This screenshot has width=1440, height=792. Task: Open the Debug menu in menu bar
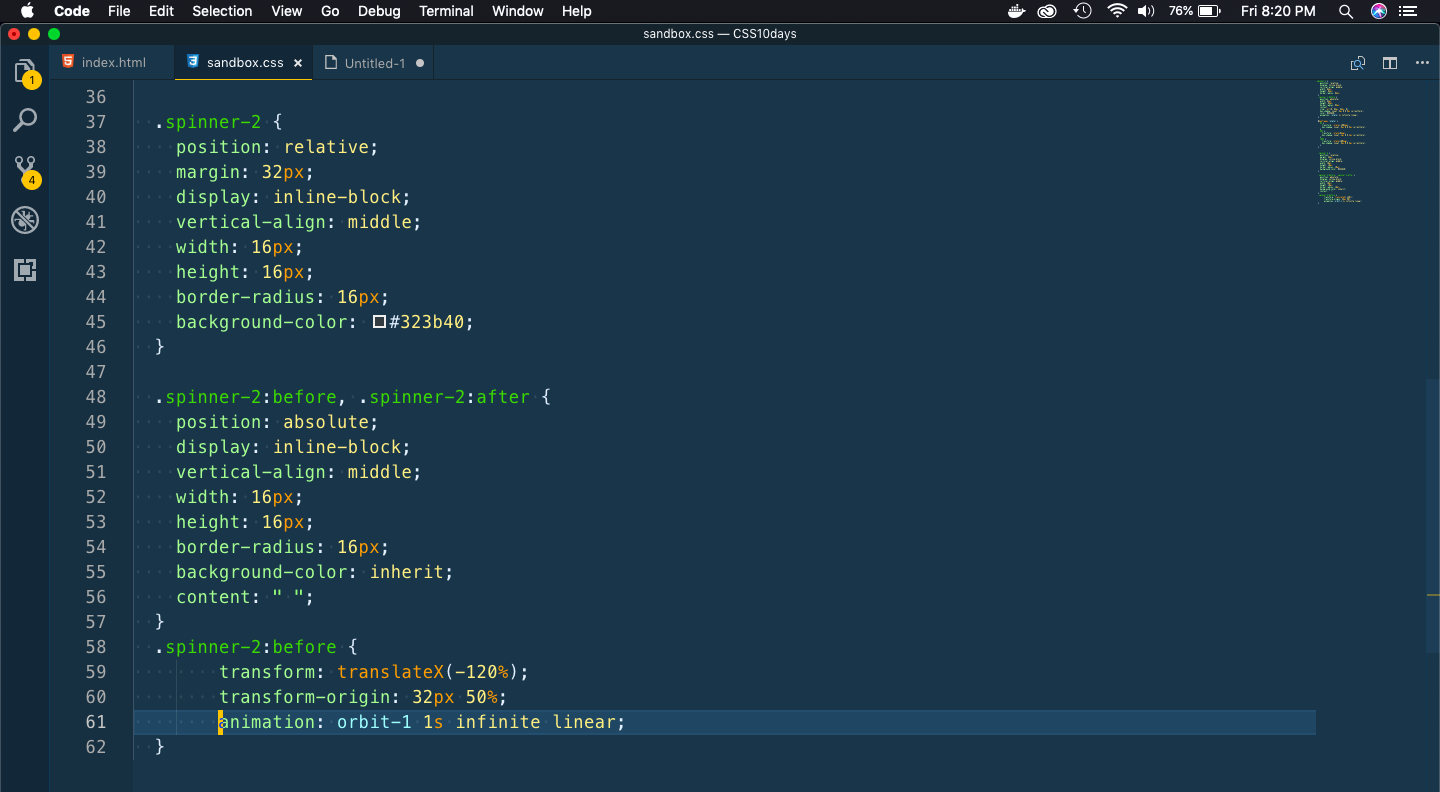[x=379, y=11]
